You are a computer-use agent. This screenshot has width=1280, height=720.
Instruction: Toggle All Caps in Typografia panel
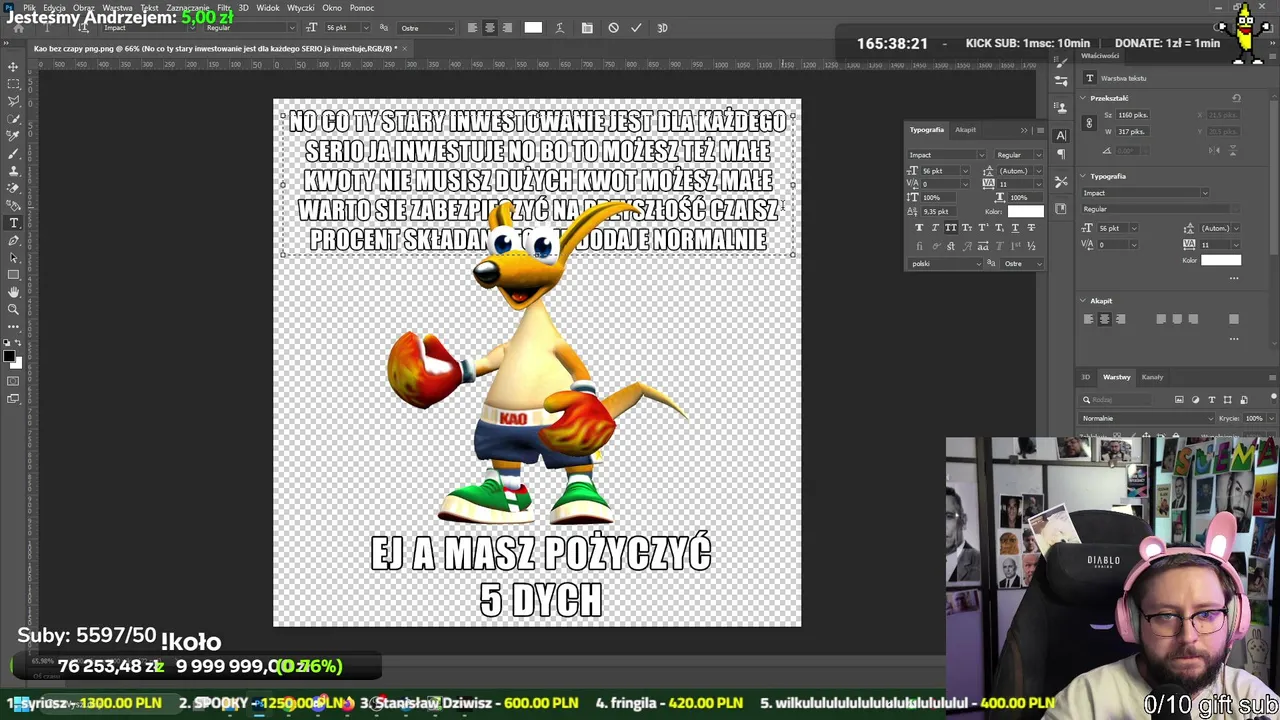(951, 228)
